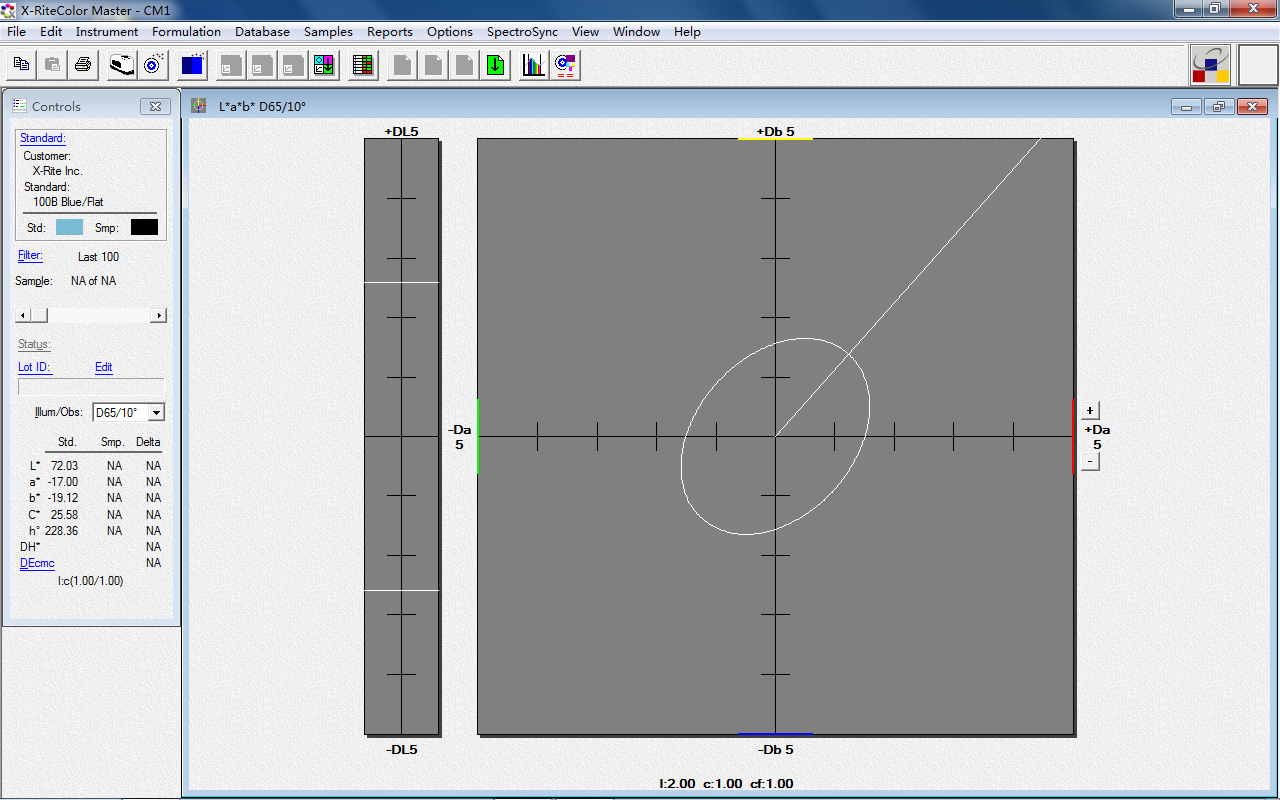Click the sample scrollbar right arrow
Screen dimensions: 1280x800
tap(159, 315)
